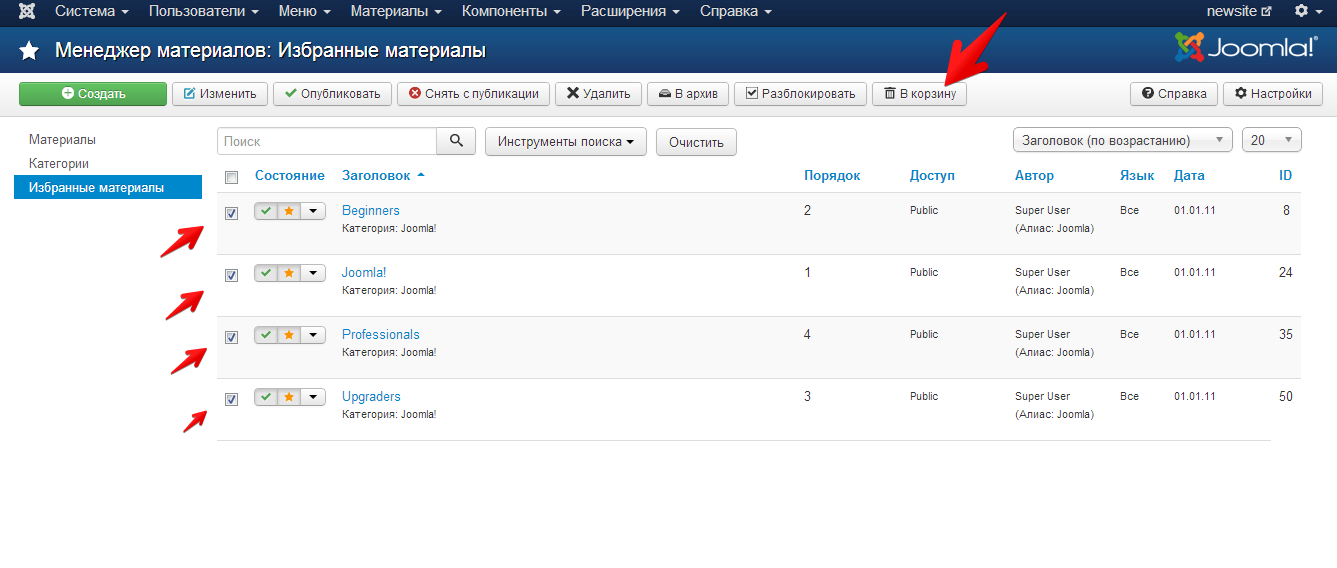This screenshot has height=568, width=1337.
Task: Click the Joomla! brand logo in header
Action: tap(1246, 47)
